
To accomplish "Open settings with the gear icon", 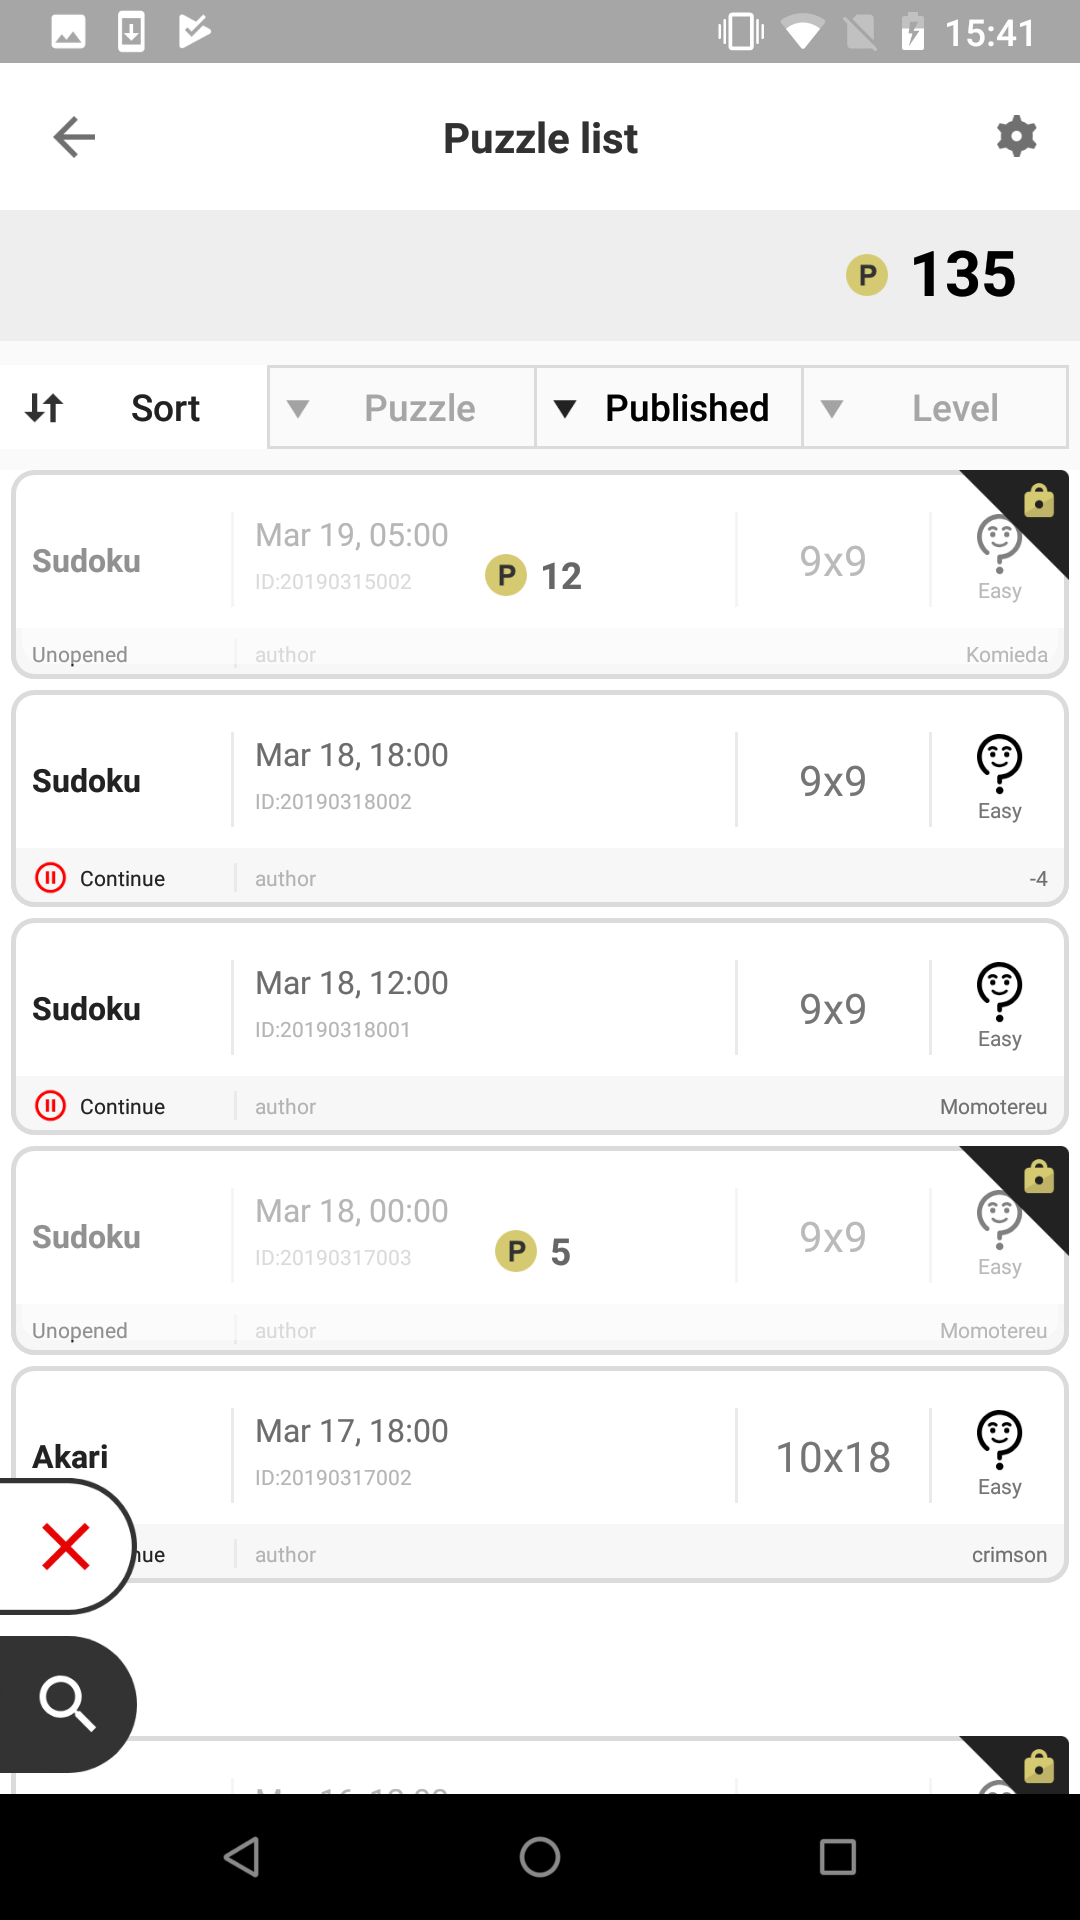I will pyautogui.click(x=1016, y=137).
